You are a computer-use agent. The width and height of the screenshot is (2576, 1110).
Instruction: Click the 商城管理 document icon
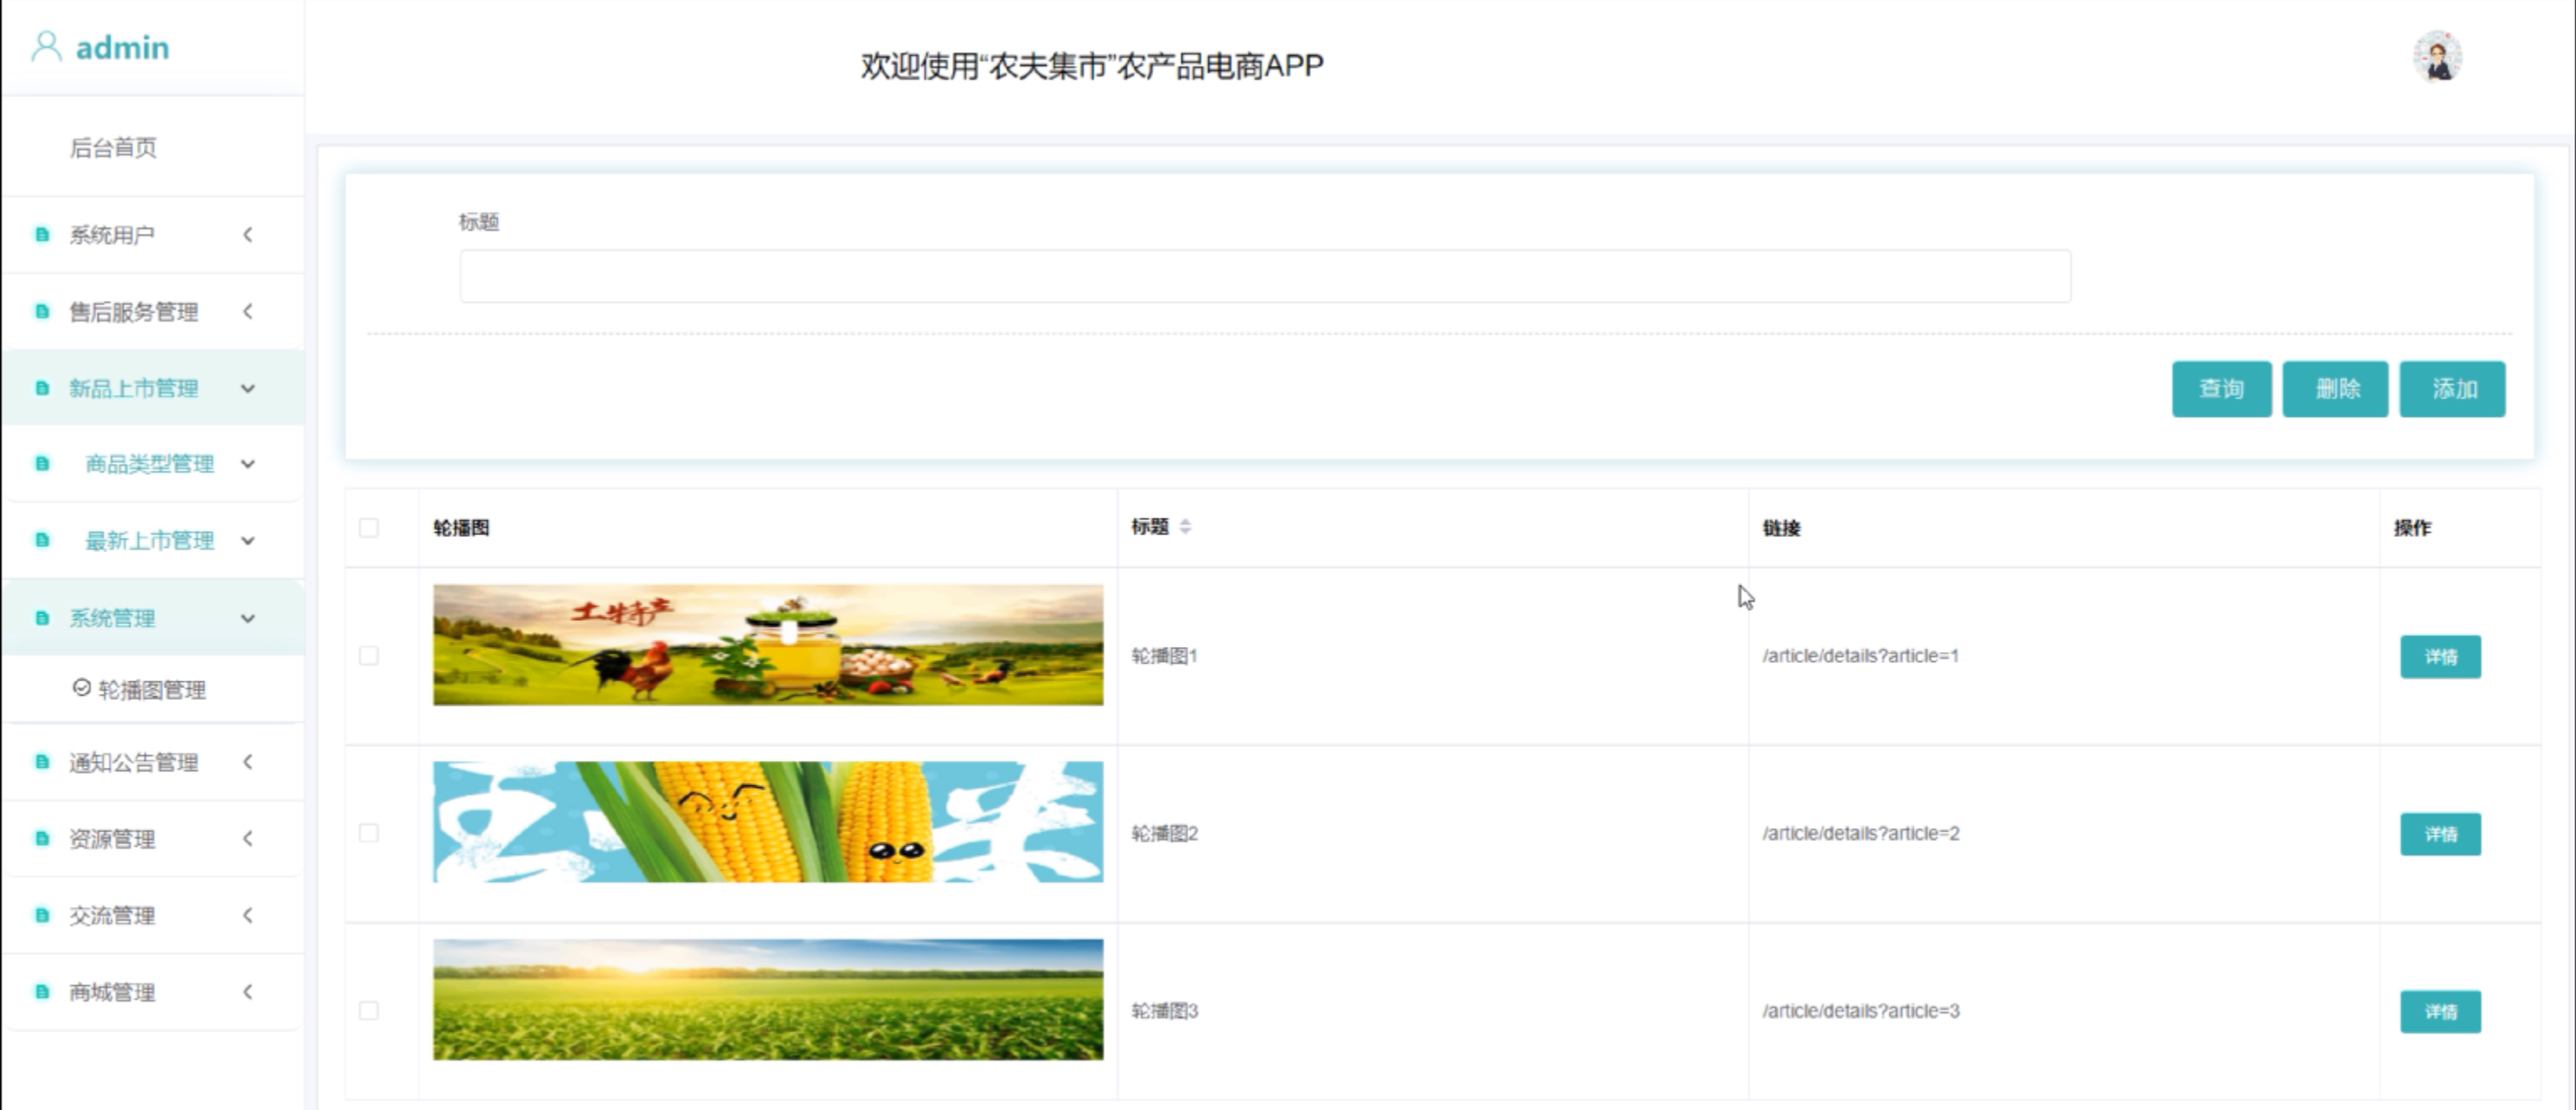pos(42,992)
